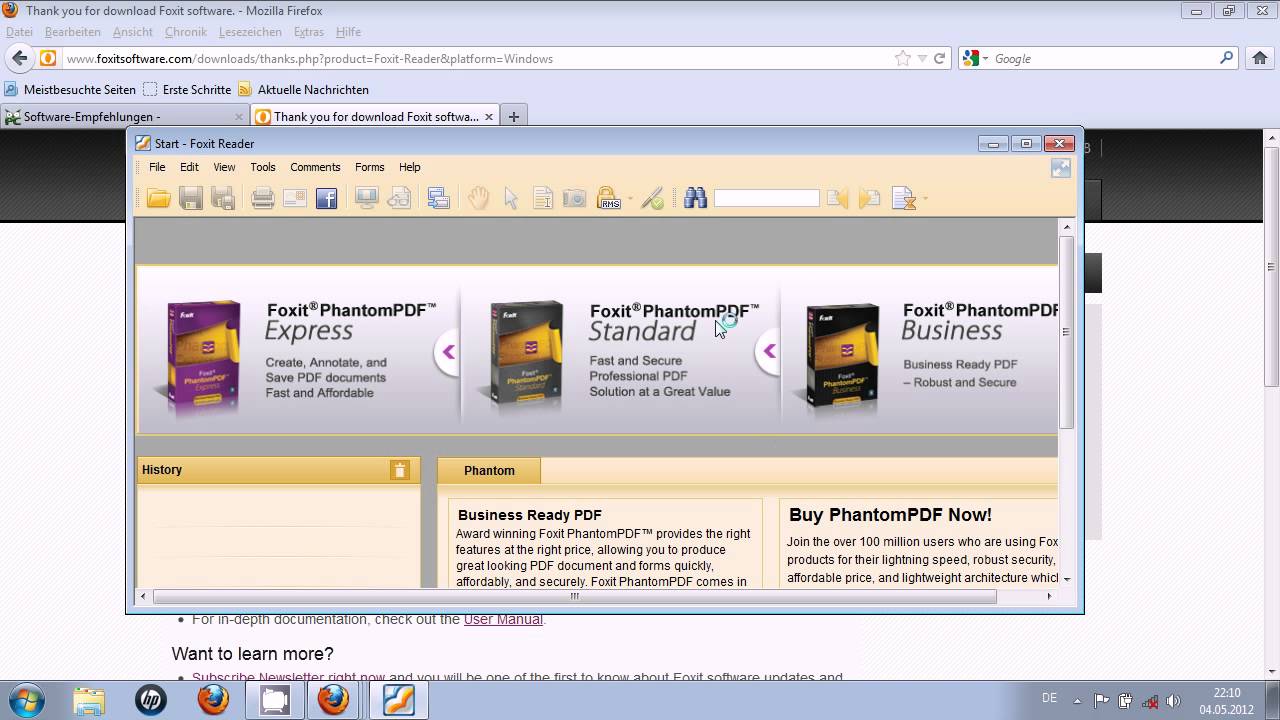The image size is (1280, 720).
Task: Close the Thank you for download tab
Action: tap(489, 116)
